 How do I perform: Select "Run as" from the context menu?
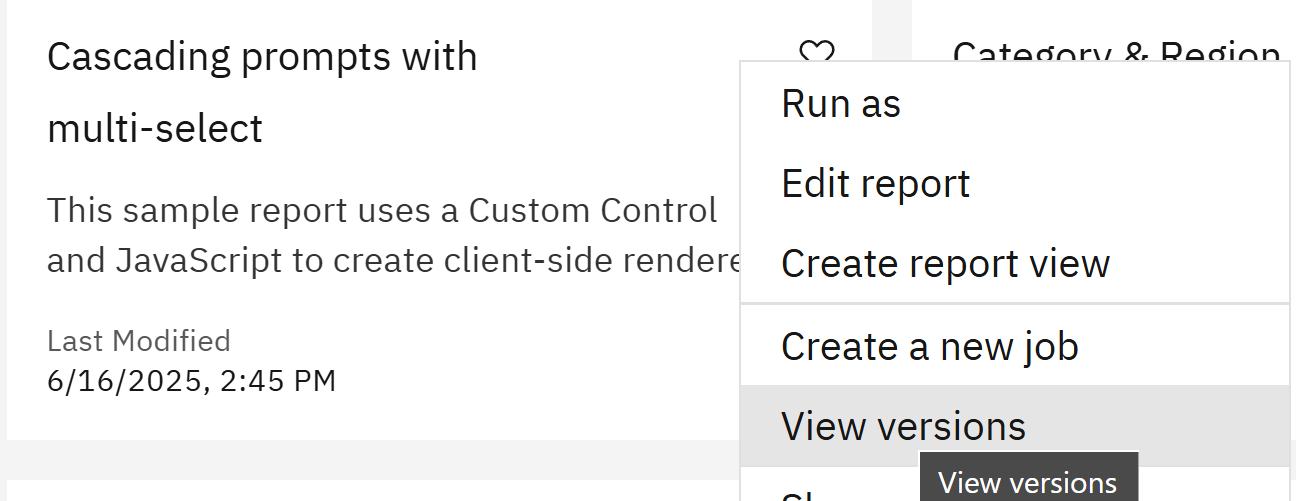click(840, 104)
